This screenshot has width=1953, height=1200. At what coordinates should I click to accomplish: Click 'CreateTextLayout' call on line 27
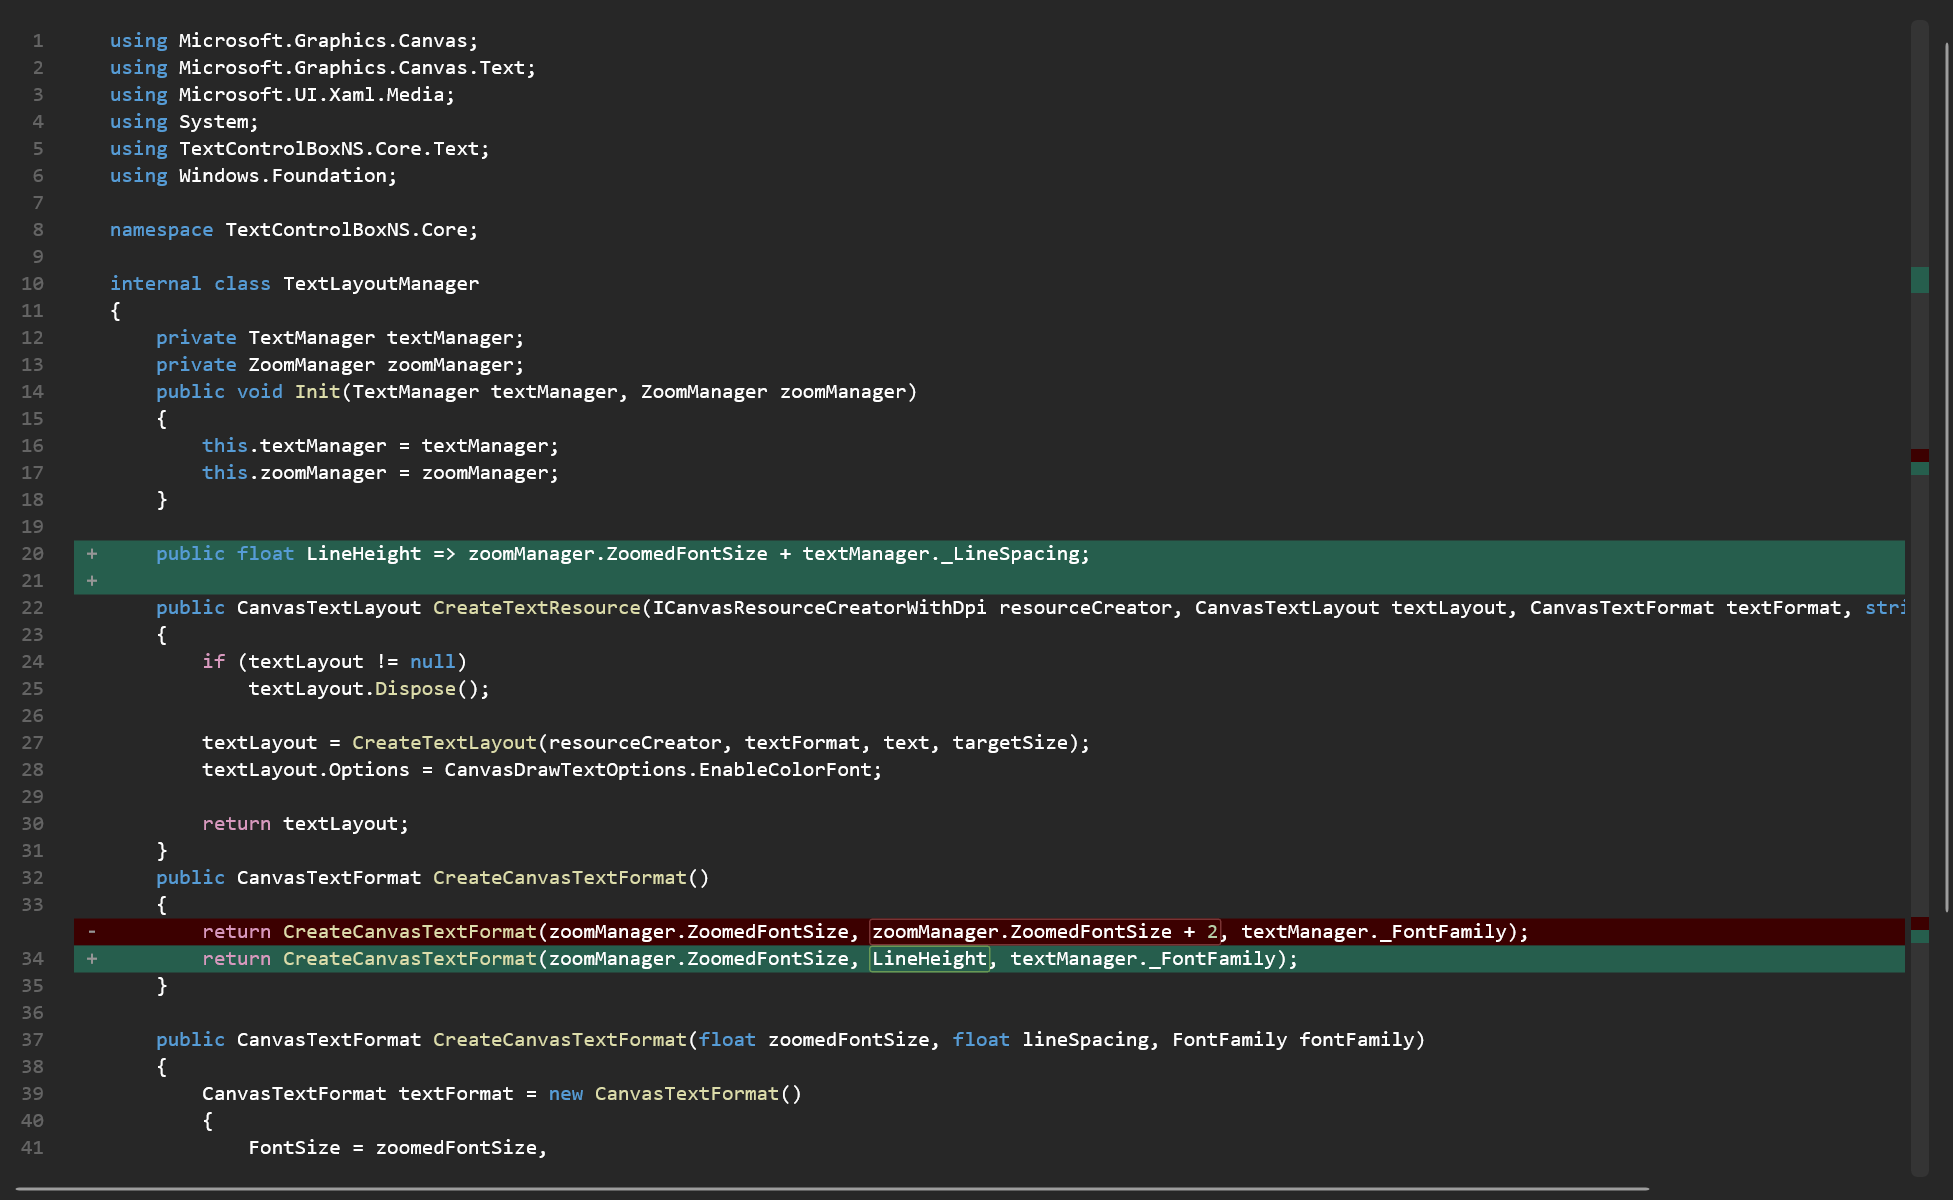tap(444, 743)
